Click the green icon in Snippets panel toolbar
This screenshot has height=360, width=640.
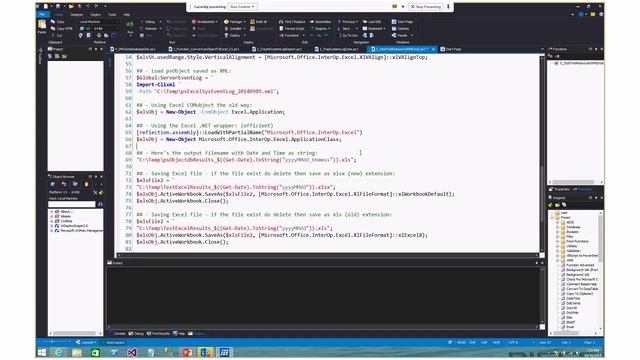(551, 205)
